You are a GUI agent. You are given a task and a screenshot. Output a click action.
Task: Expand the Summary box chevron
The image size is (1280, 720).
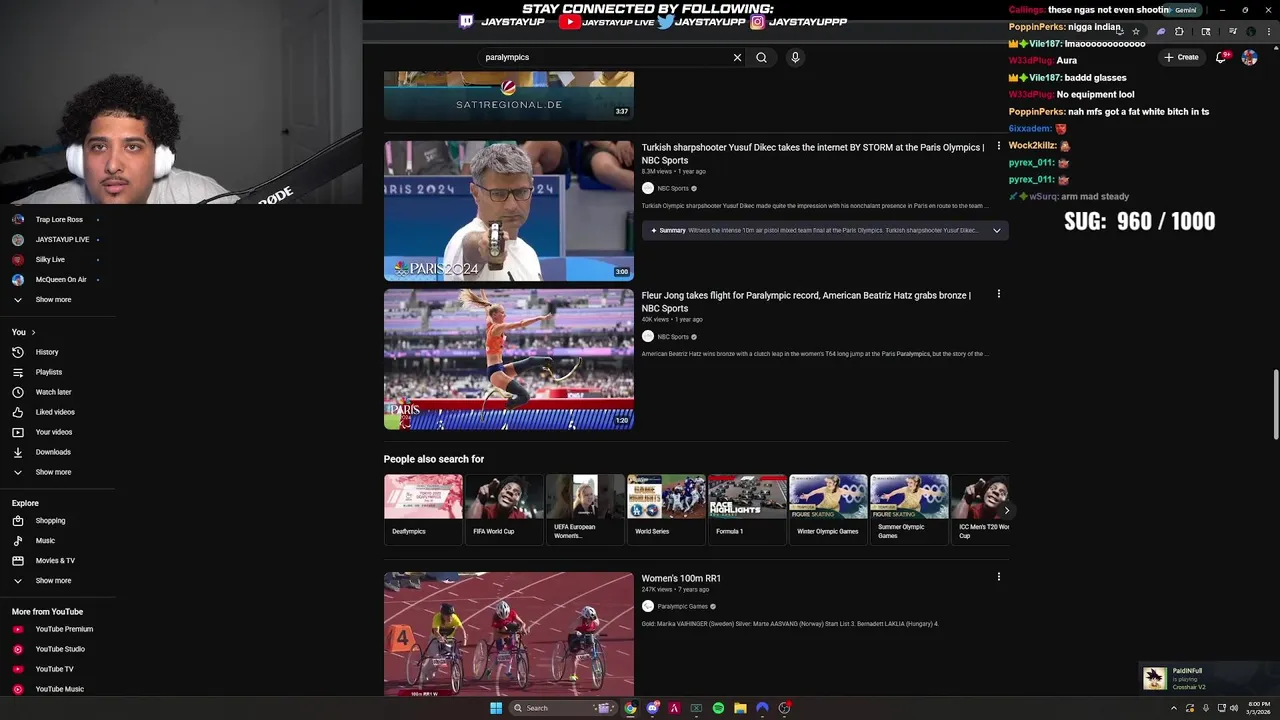[996, 230]
